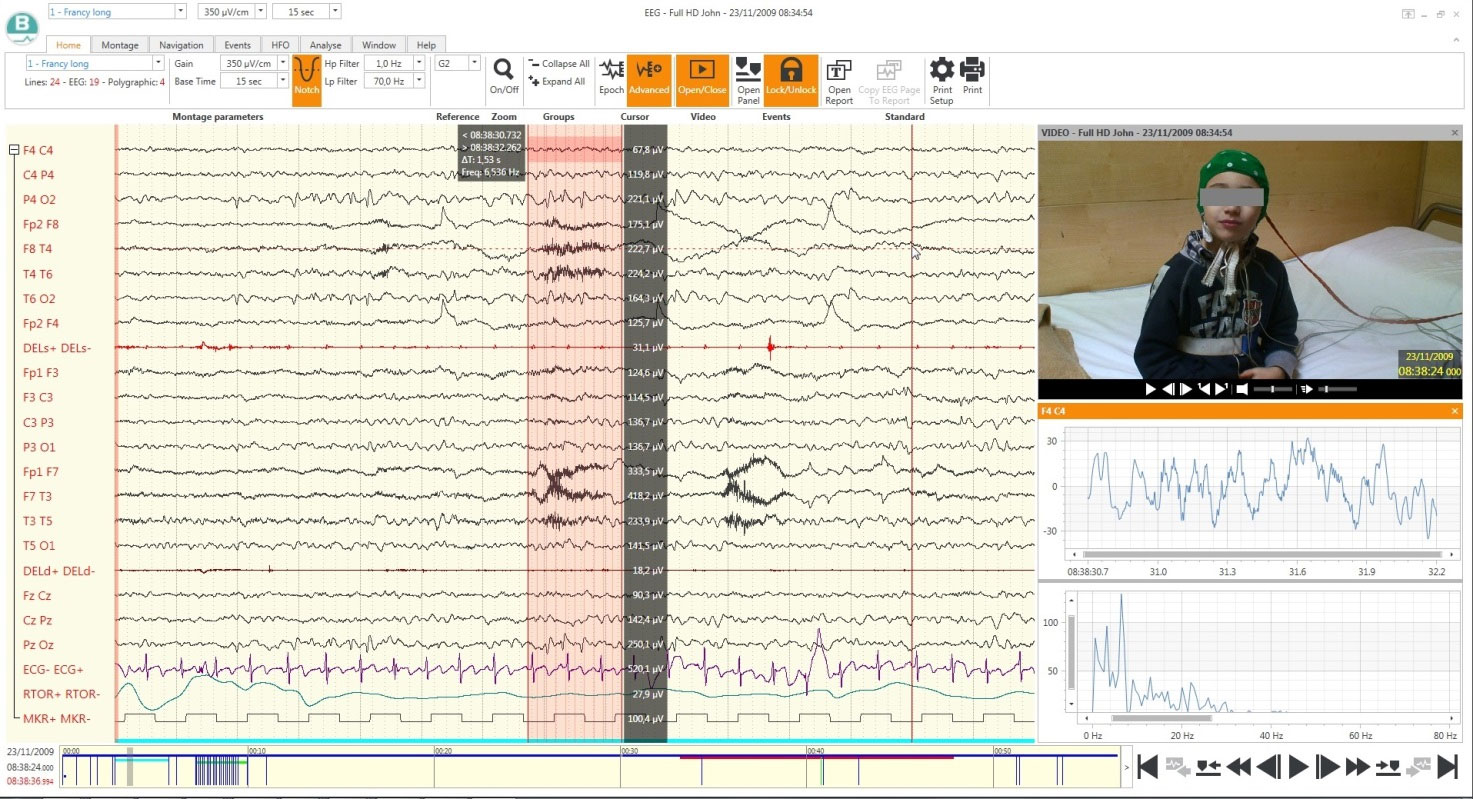Viewport: 1473px width, 799px height.
Task: Rewind the EEG recording fast
Action: [1238, 767]
